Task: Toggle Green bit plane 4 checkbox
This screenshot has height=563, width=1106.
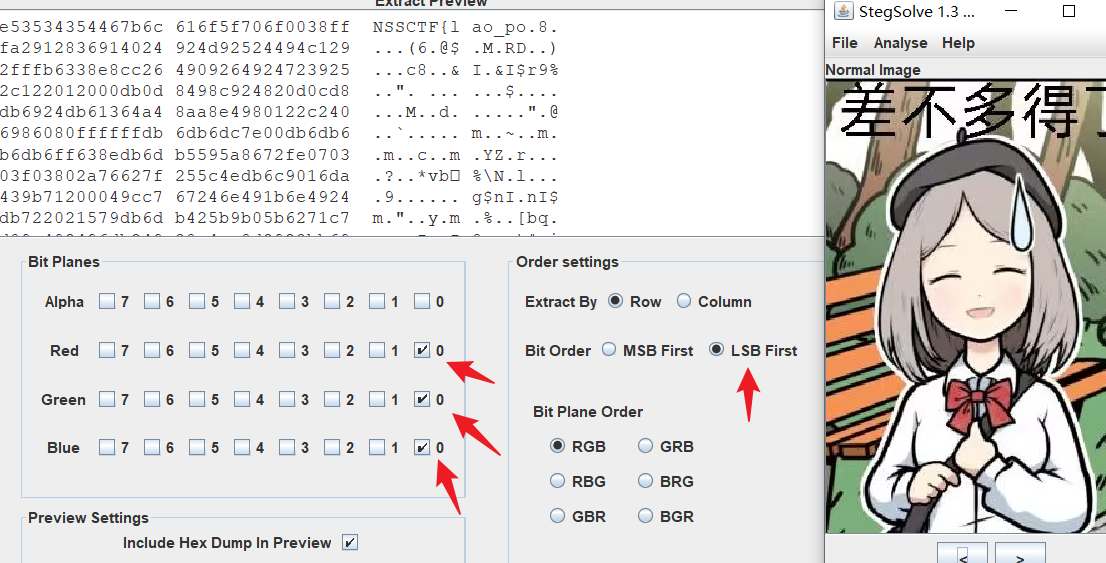Action: click(242, 399)
